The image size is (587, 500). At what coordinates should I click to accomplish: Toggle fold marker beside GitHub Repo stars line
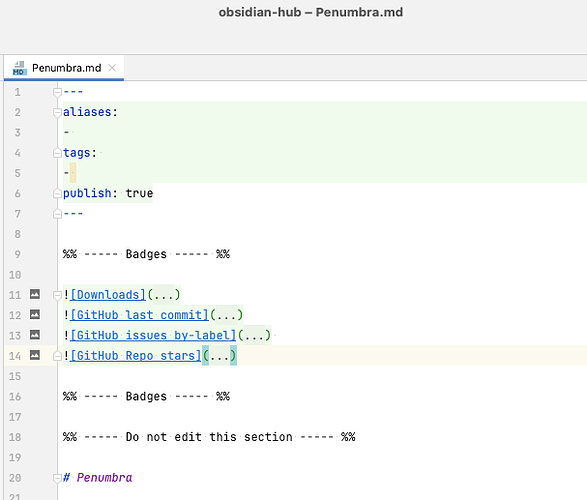pyautogui.click(x=57, y=356)
